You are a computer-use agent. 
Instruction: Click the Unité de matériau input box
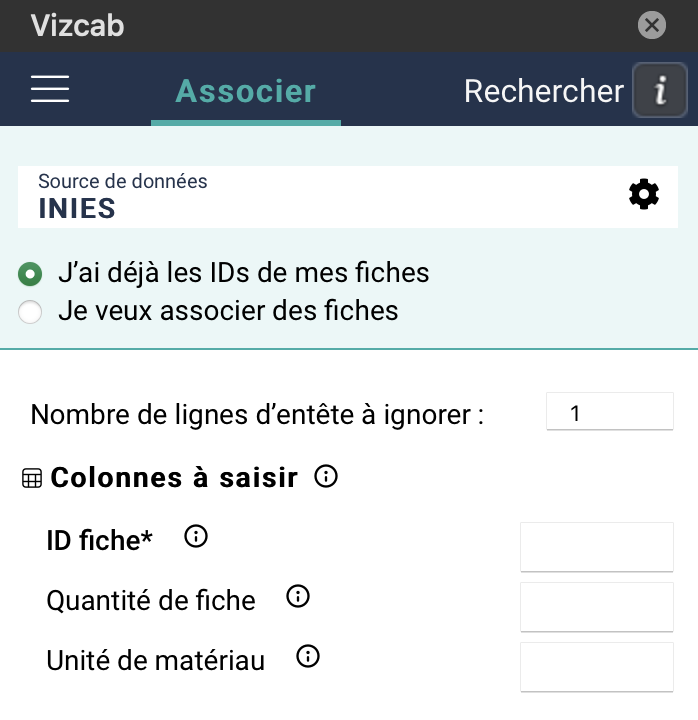tap(597, 667)
